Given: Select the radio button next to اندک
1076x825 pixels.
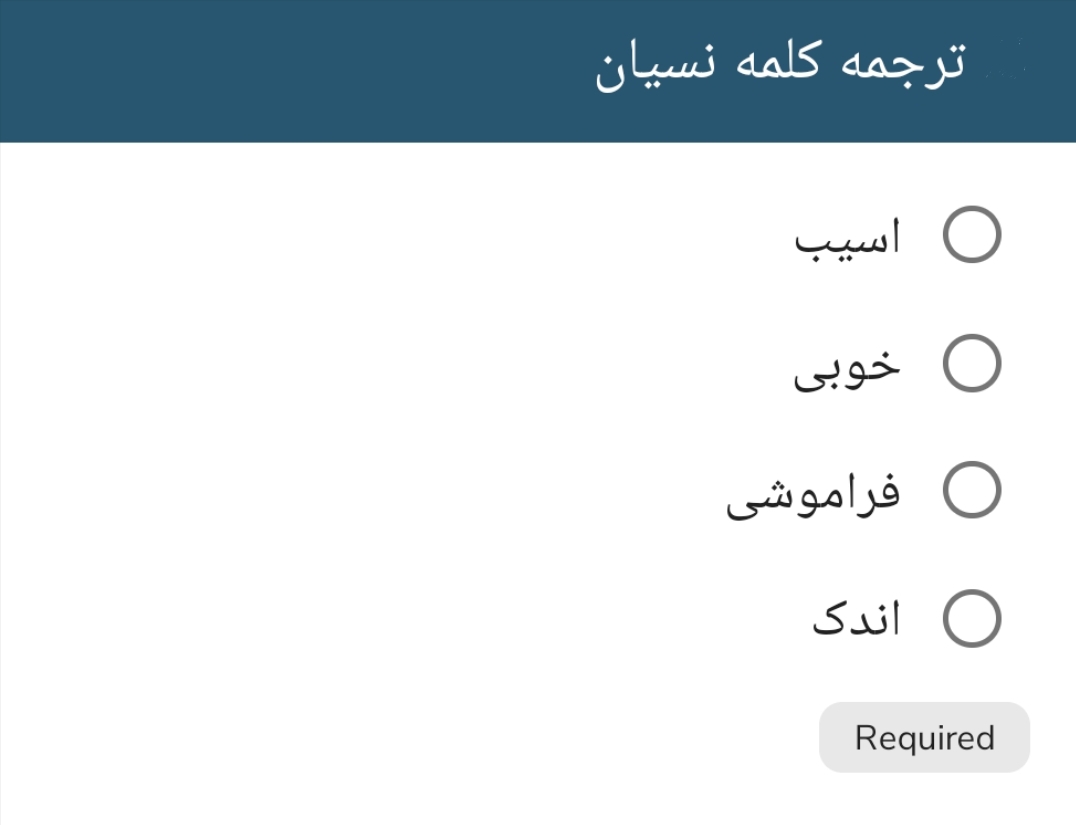Looking at the screenshot, I should [x=970, y=618].
